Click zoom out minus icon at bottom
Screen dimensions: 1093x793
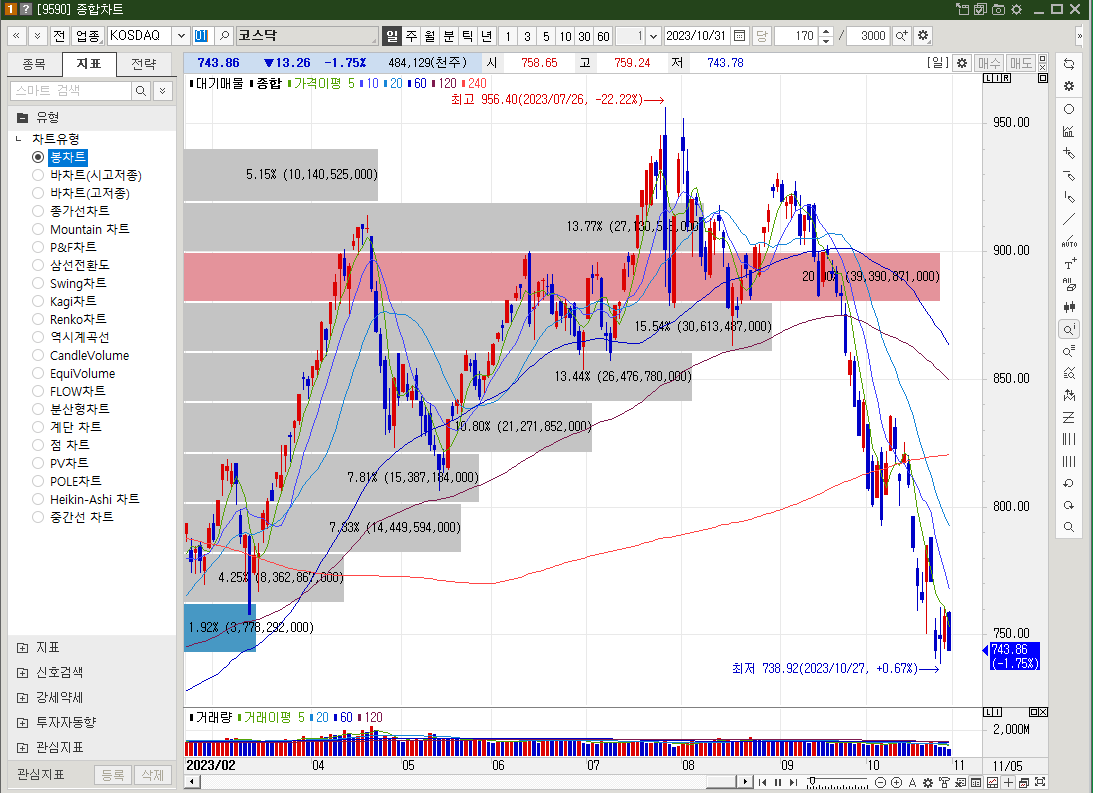pos(880,783)
